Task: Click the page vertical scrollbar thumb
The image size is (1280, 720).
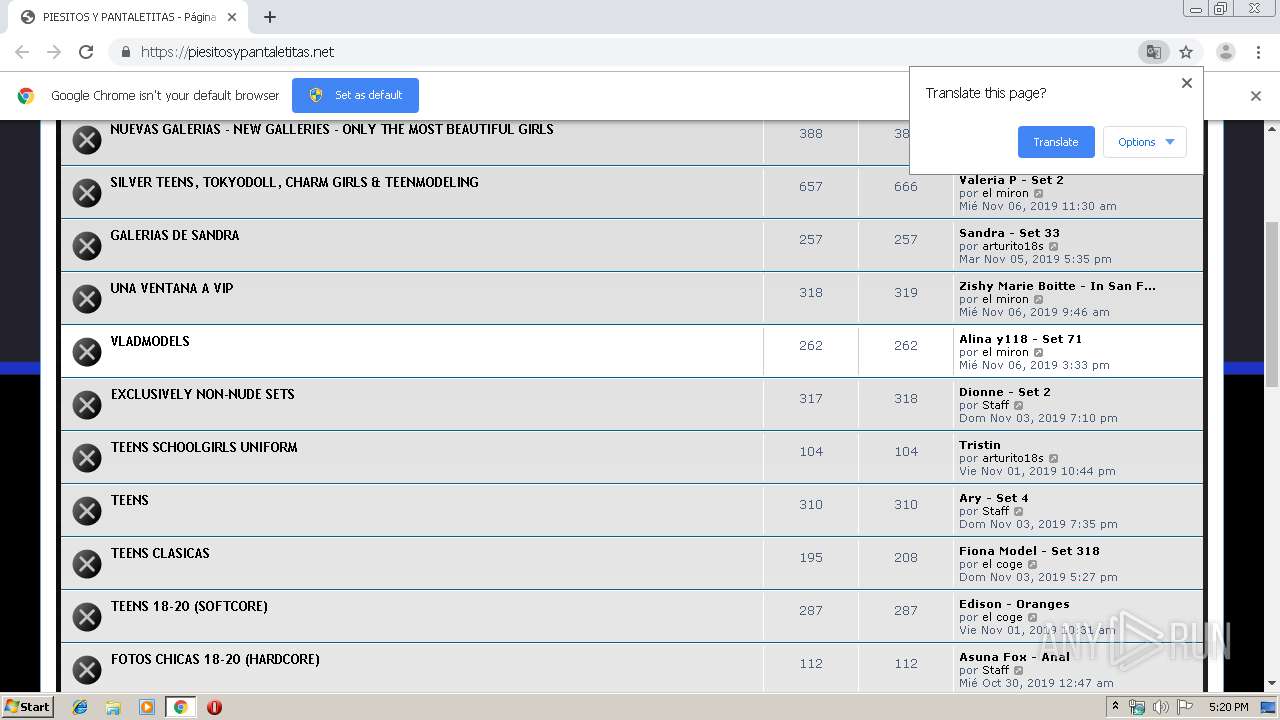Action: coord(1272,305)
